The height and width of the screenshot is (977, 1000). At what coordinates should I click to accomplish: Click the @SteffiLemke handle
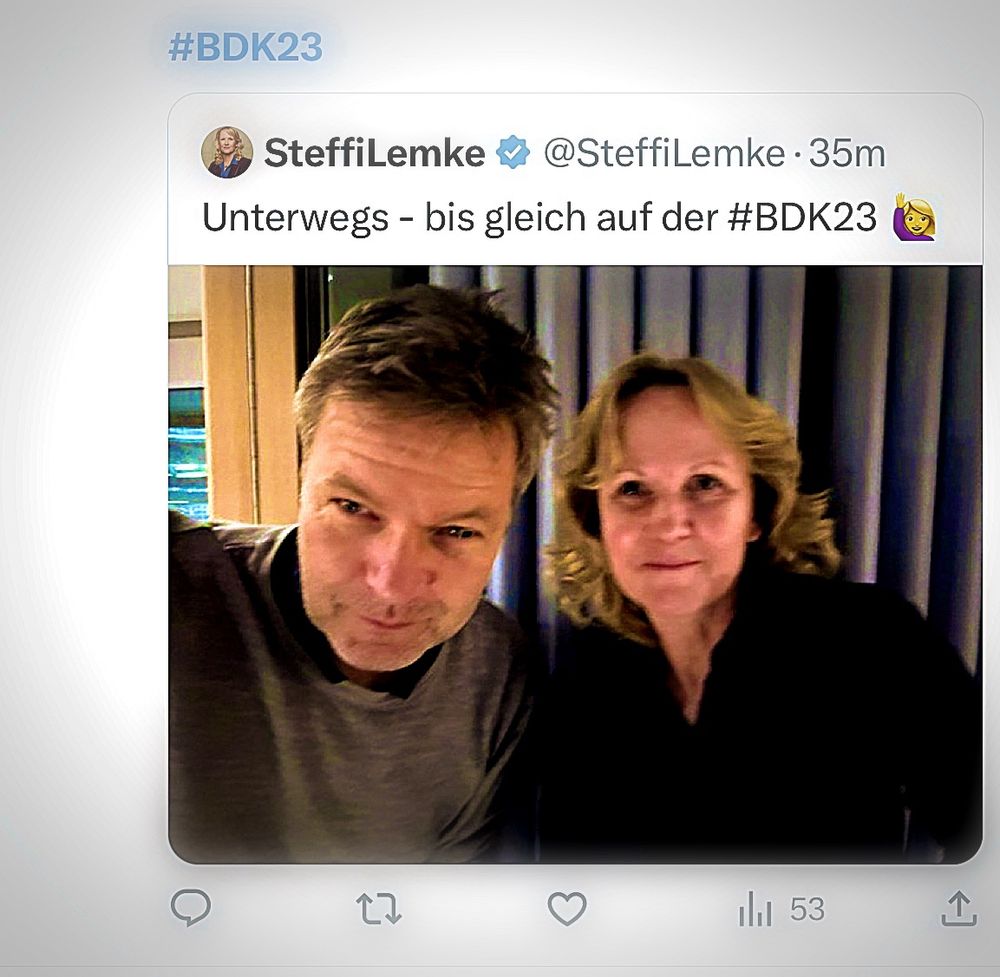point(664,154)
